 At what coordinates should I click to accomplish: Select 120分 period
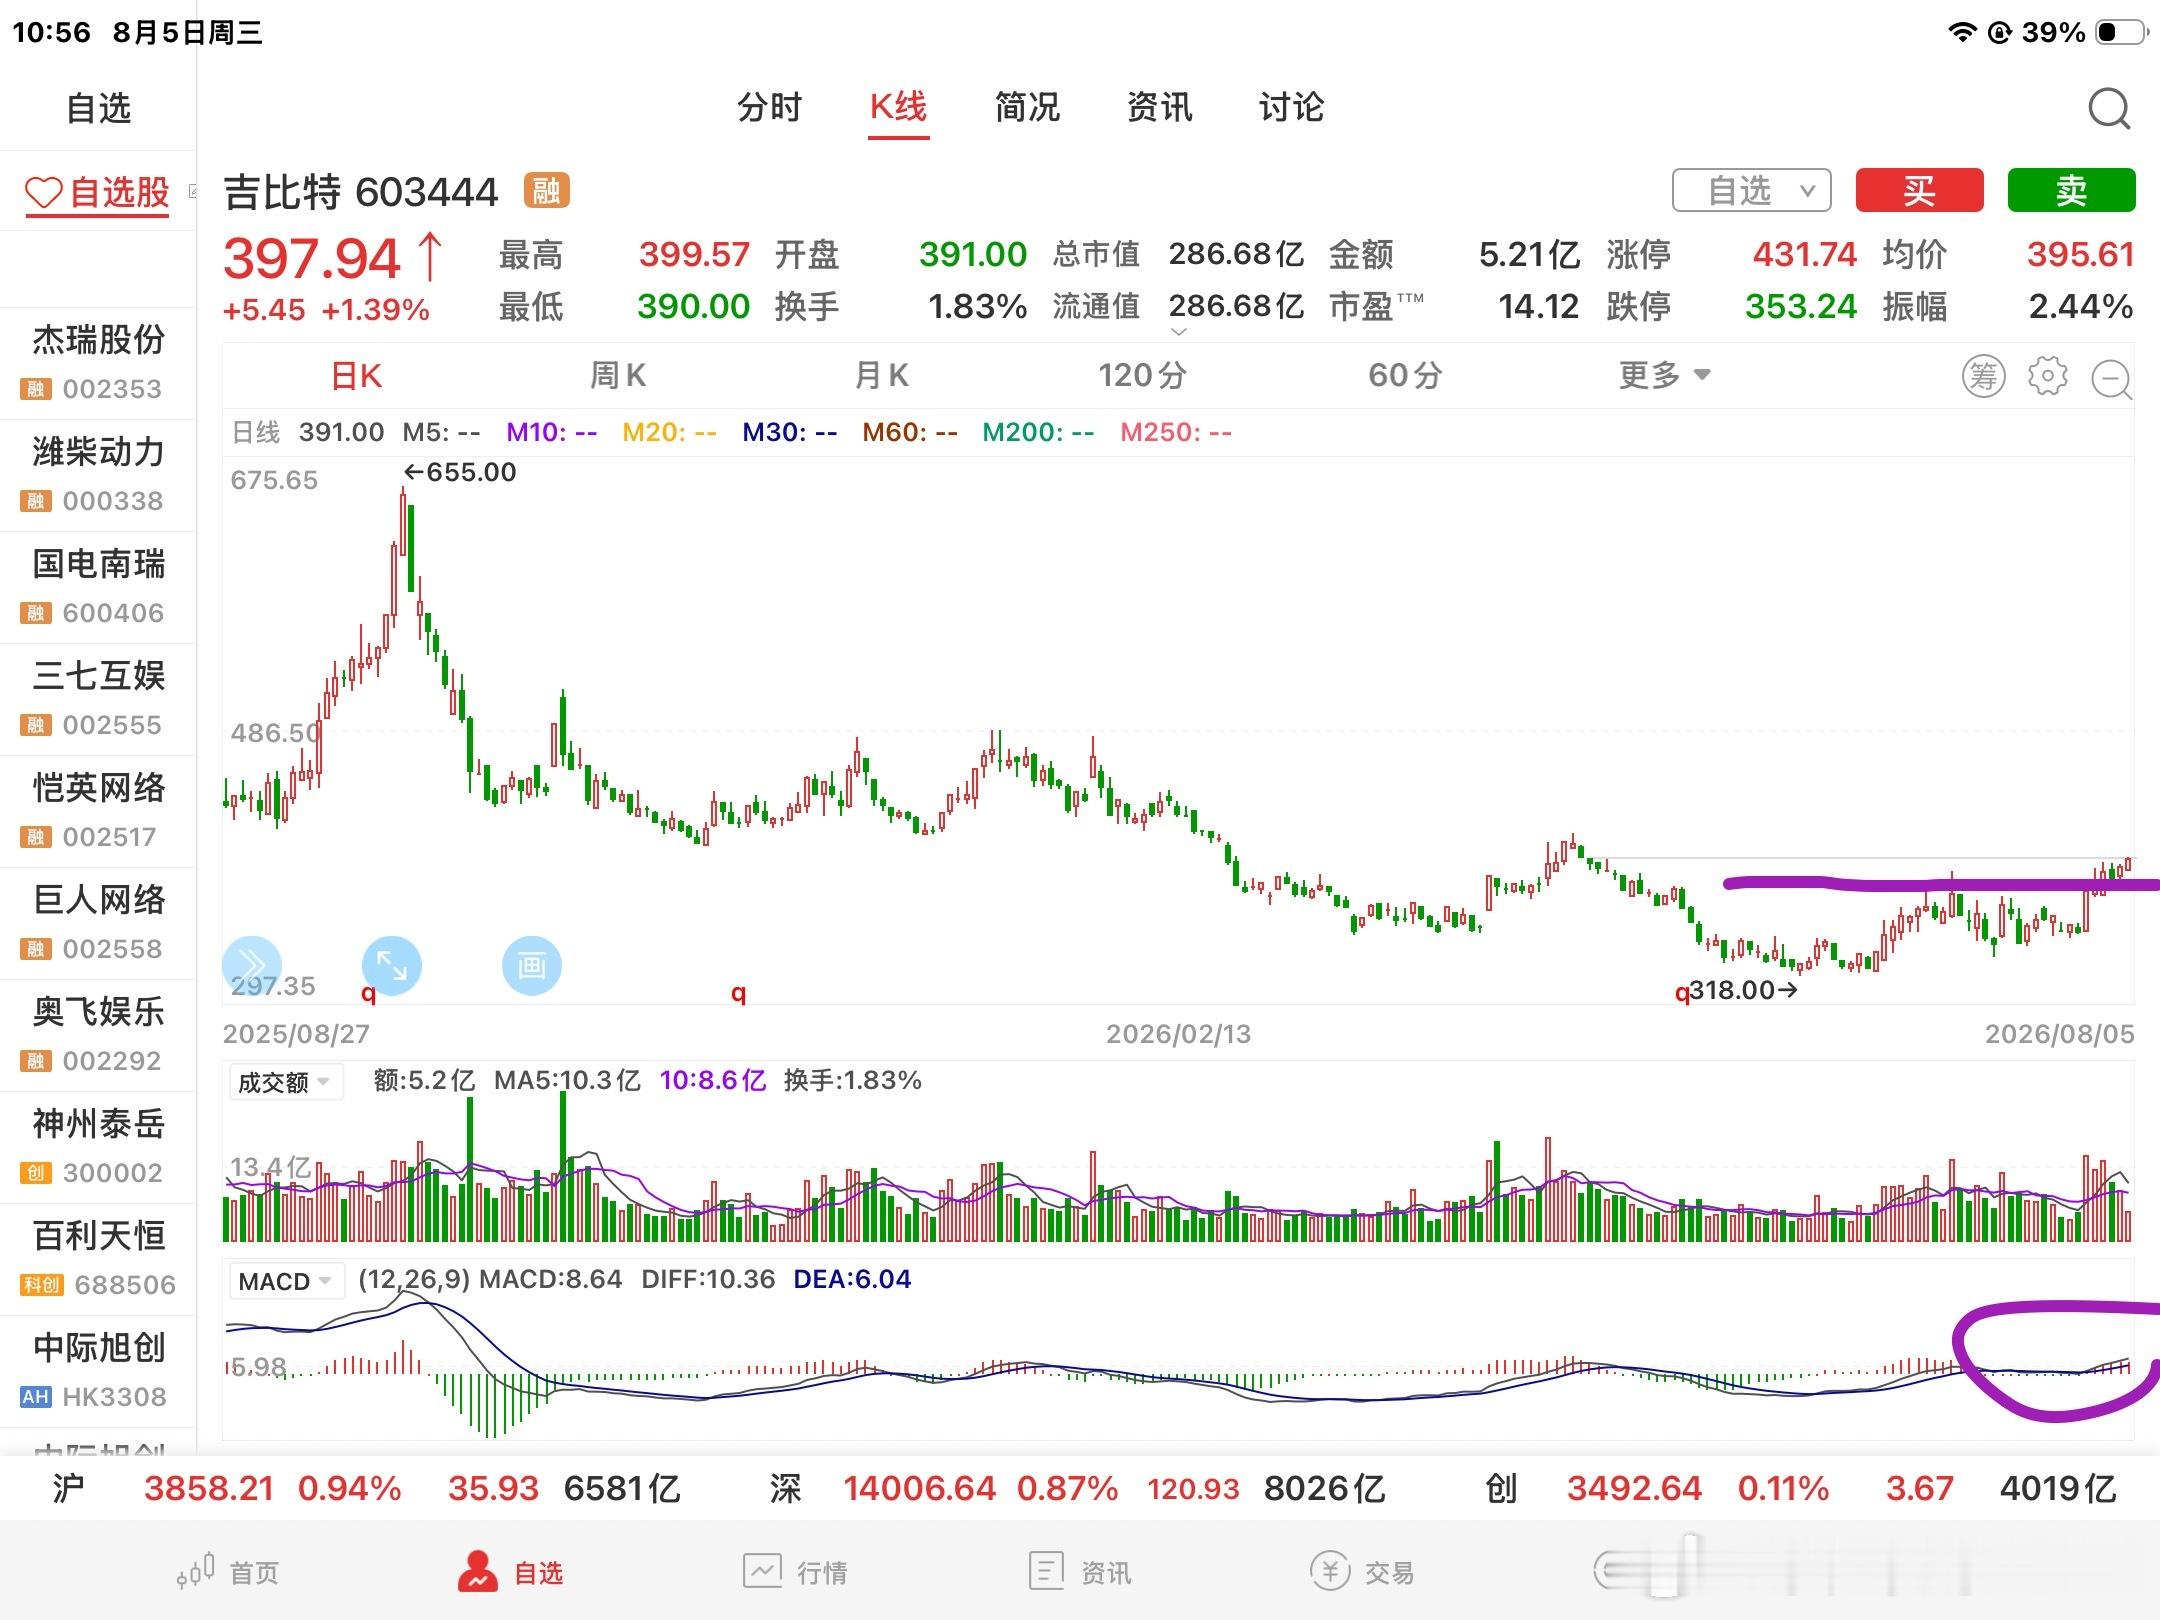[x=1142, y=376]
